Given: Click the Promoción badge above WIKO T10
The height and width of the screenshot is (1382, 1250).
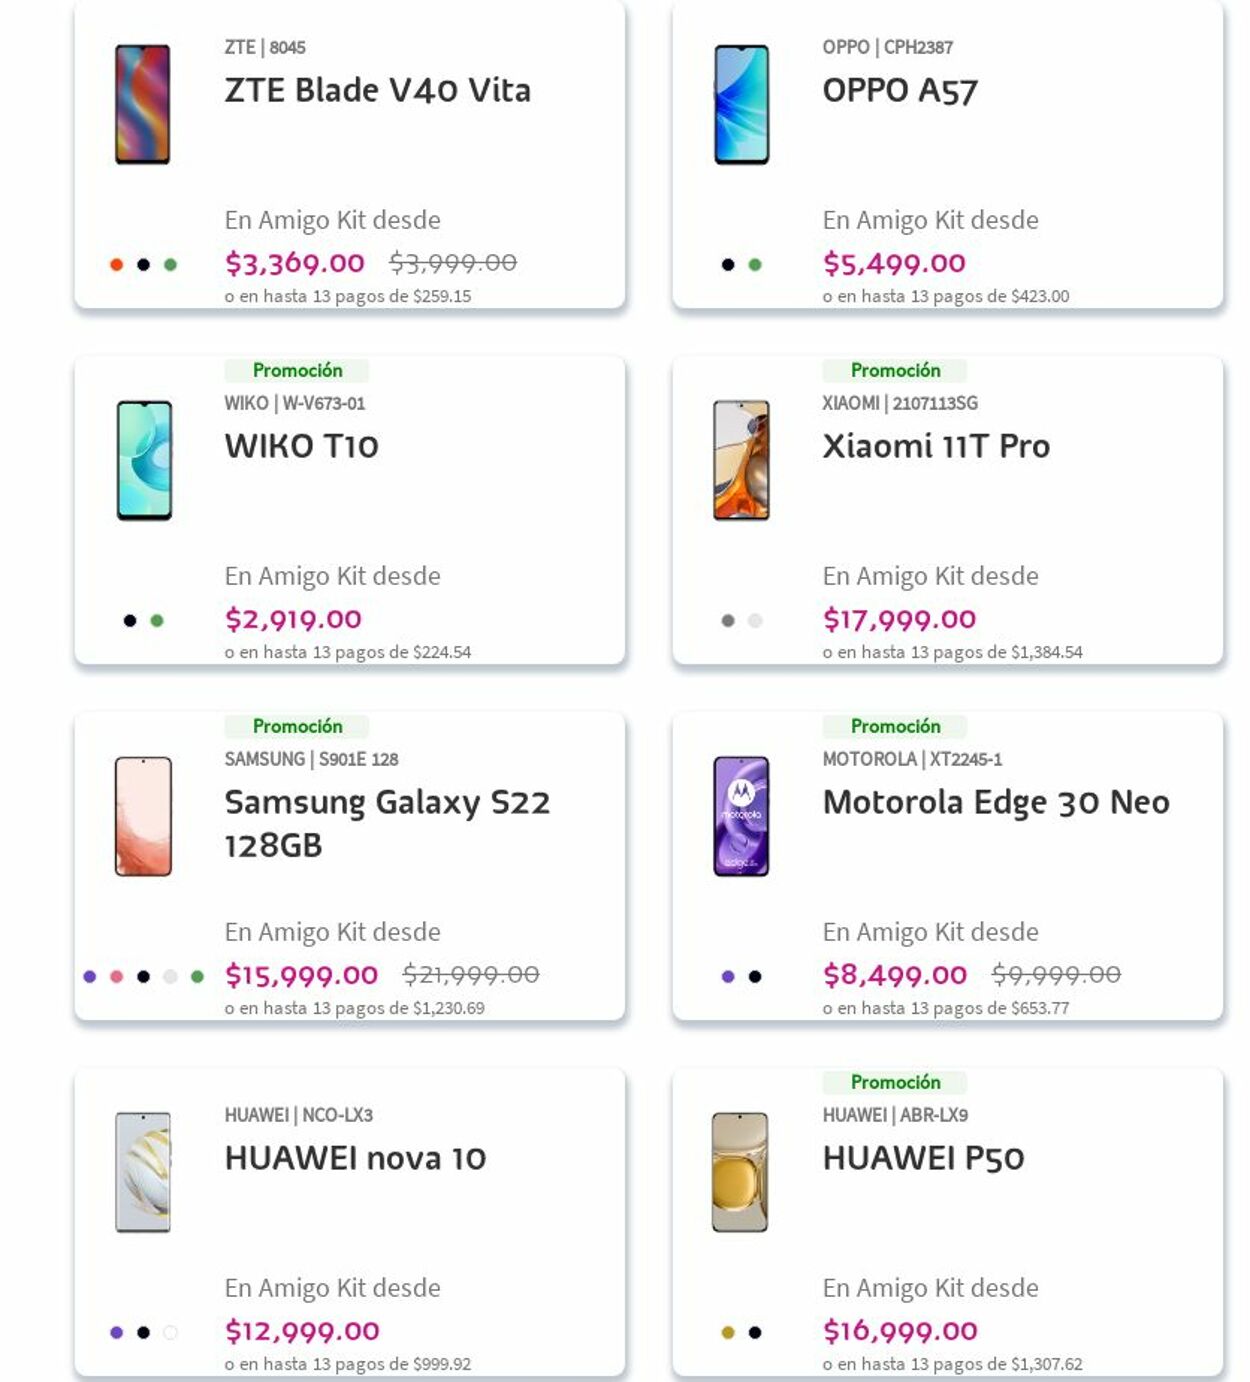Looking at the screenshot, I should pos(297,370).
